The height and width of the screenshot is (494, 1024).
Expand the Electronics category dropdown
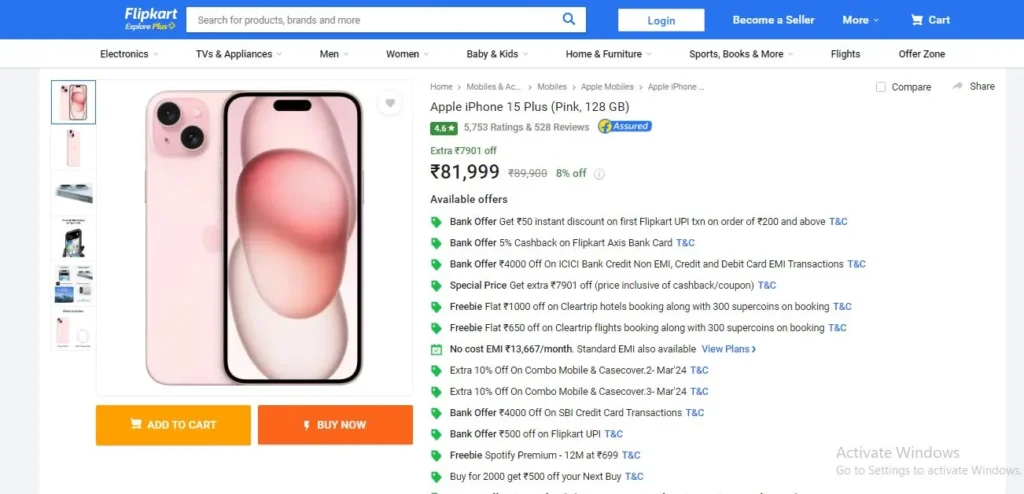tap(129, 54)
